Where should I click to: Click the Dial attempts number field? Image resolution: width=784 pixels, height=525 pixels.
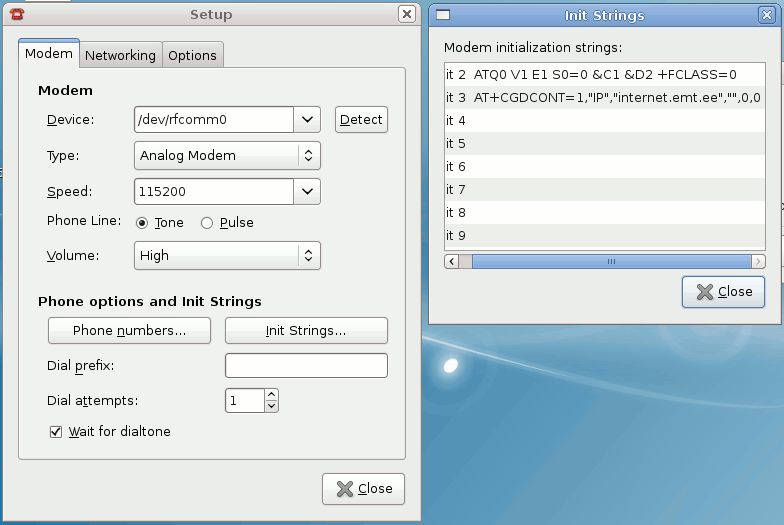[x=244, y=400]
